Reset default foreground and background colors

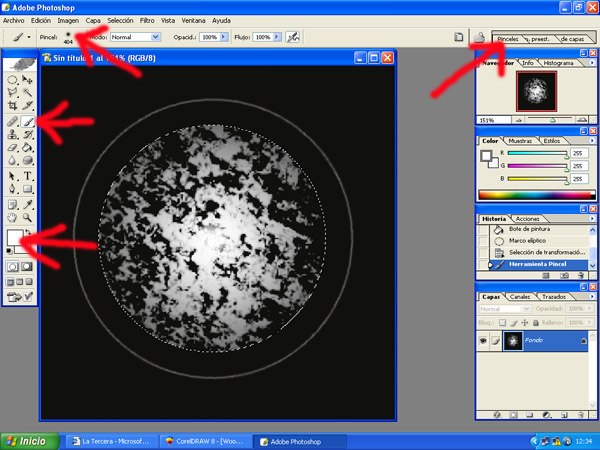click(x=9, y=251)
